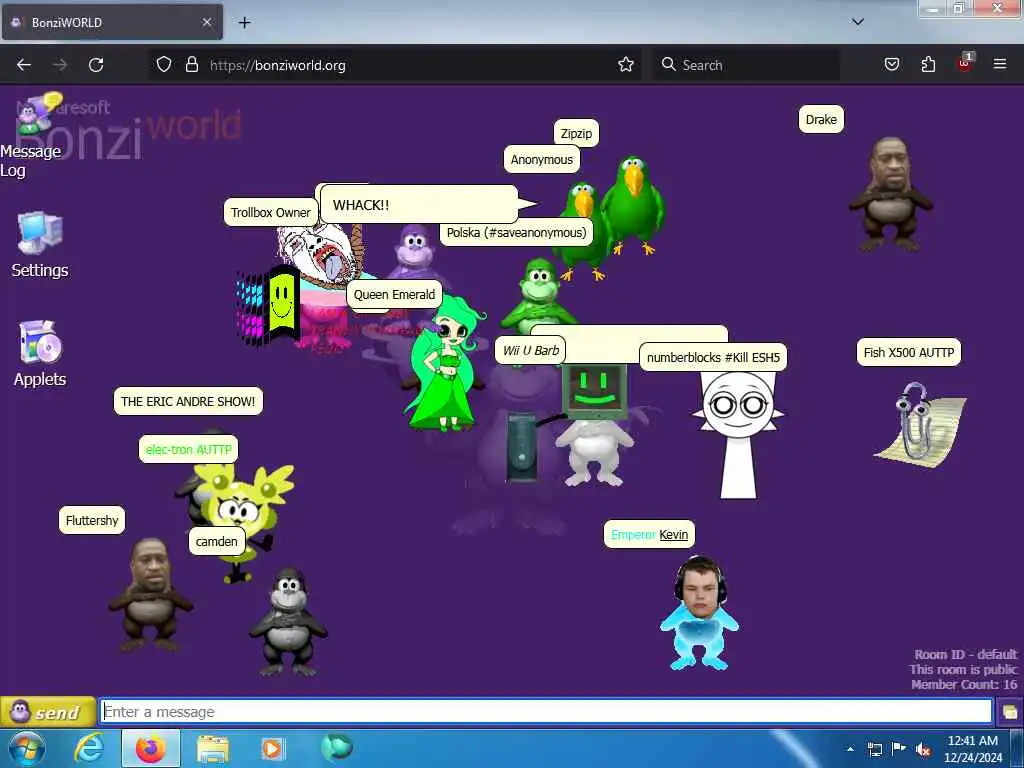Click the Firefox taskbar icon
Viewport: 1024px width, 768px height.
pyautogui.click(x=150, y=748)
